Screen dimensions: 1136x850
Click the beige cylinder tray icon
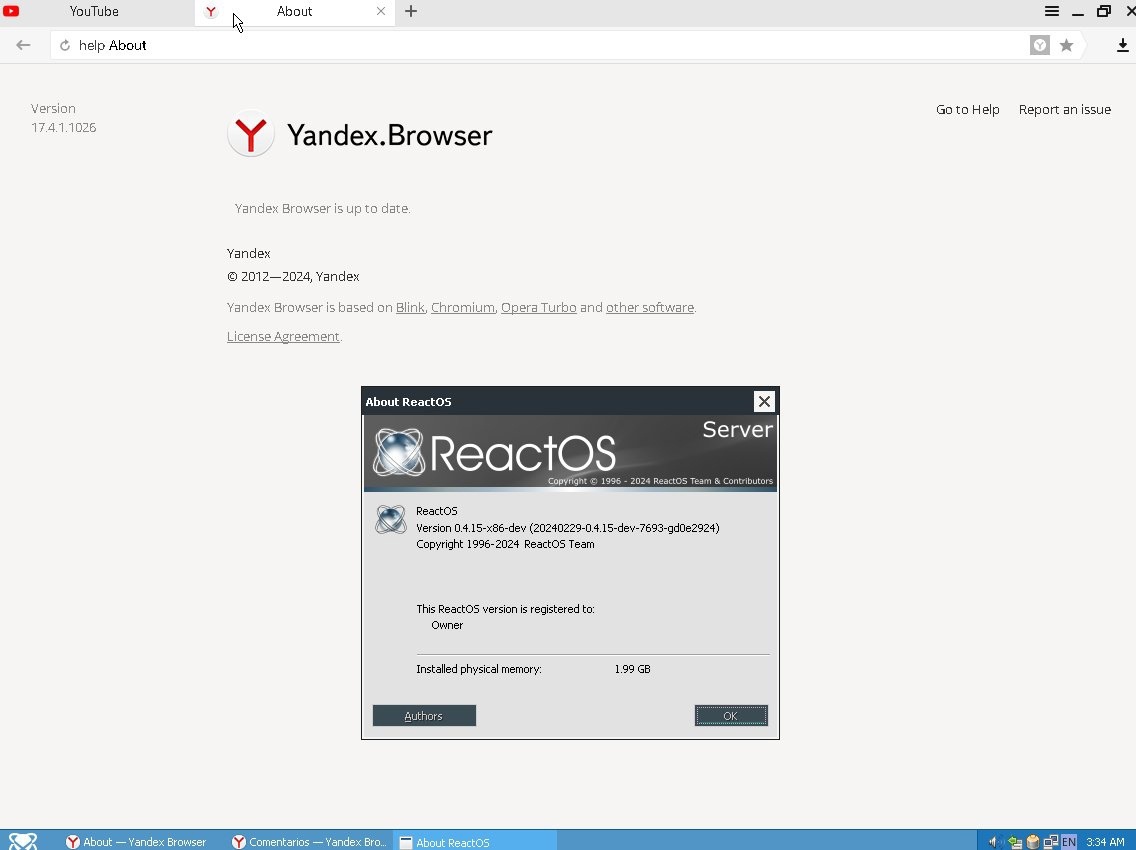coord(1033,842)
